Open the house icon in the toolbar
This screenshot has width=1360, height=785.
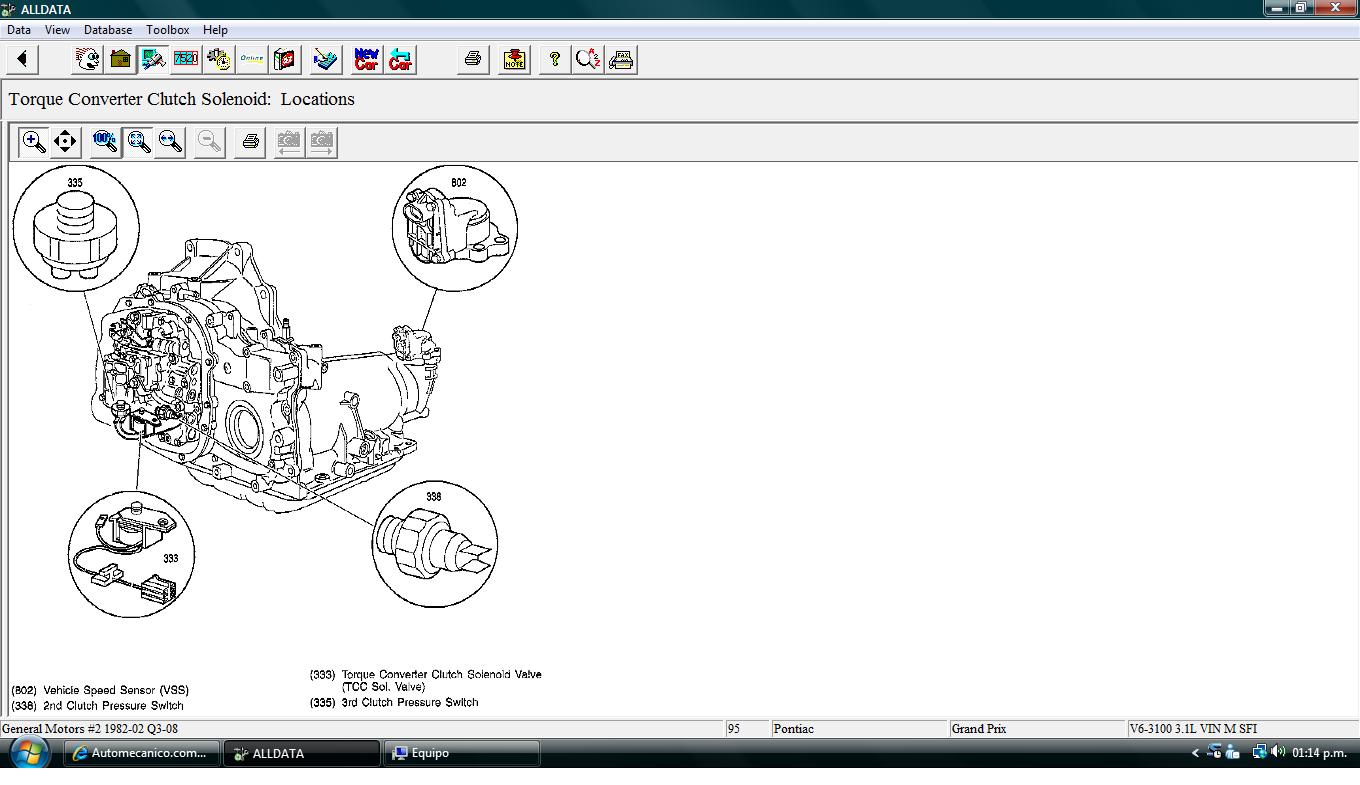click(121, 59)
